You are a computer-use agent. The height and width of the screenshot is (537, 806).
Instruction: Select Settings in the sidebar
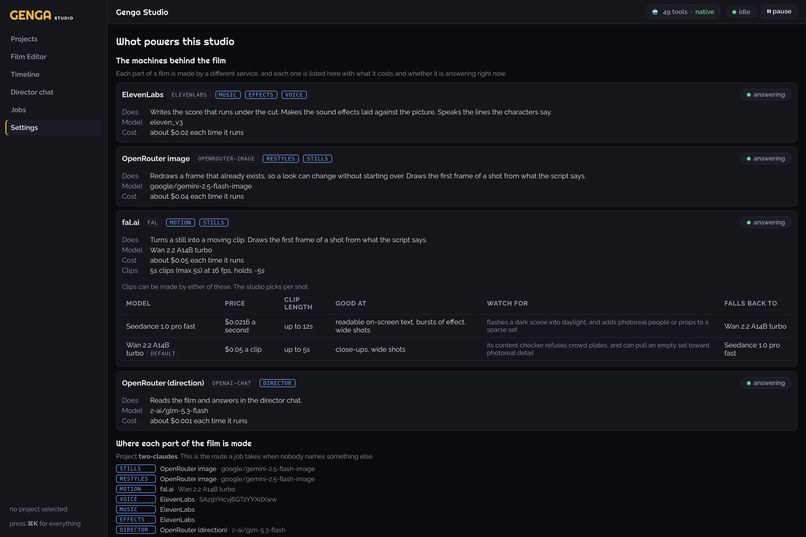[x=53, y=127]
